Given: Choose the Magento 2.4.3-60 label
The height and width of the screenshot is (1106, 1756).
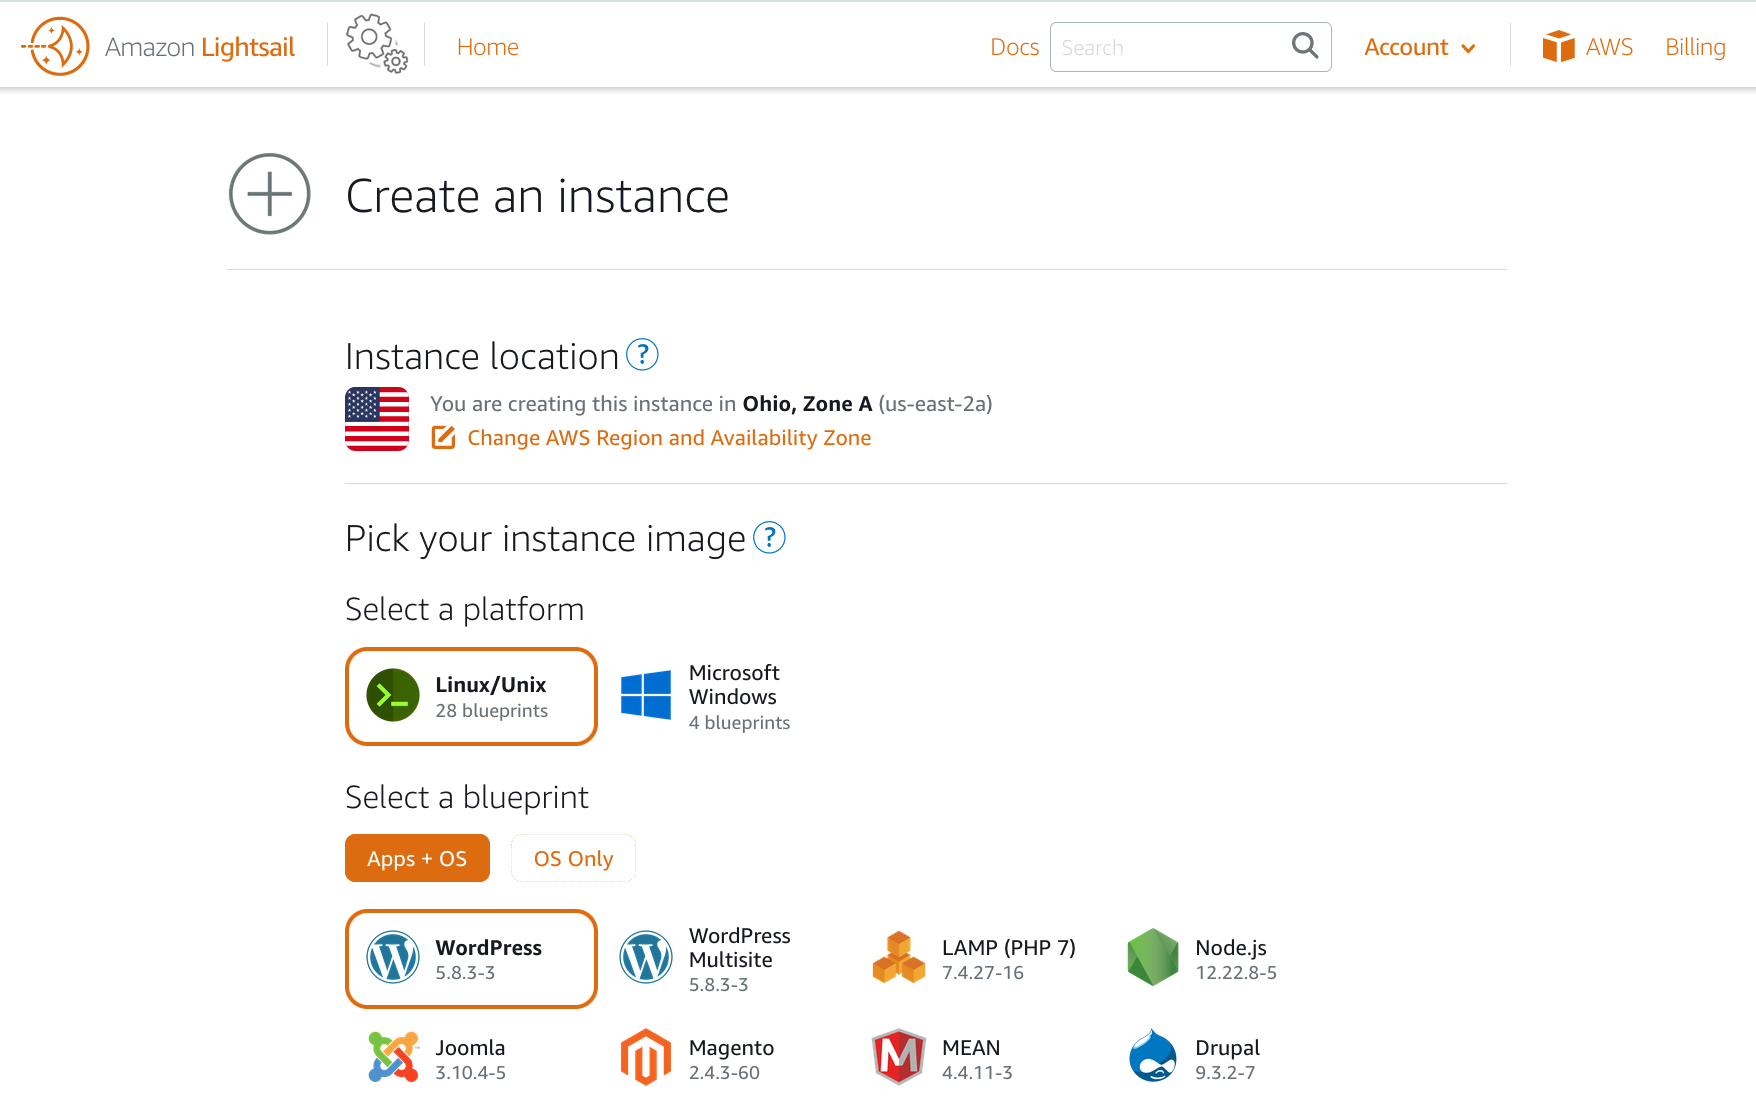Looking at the screenshot, I should (x=731, y=1059).
